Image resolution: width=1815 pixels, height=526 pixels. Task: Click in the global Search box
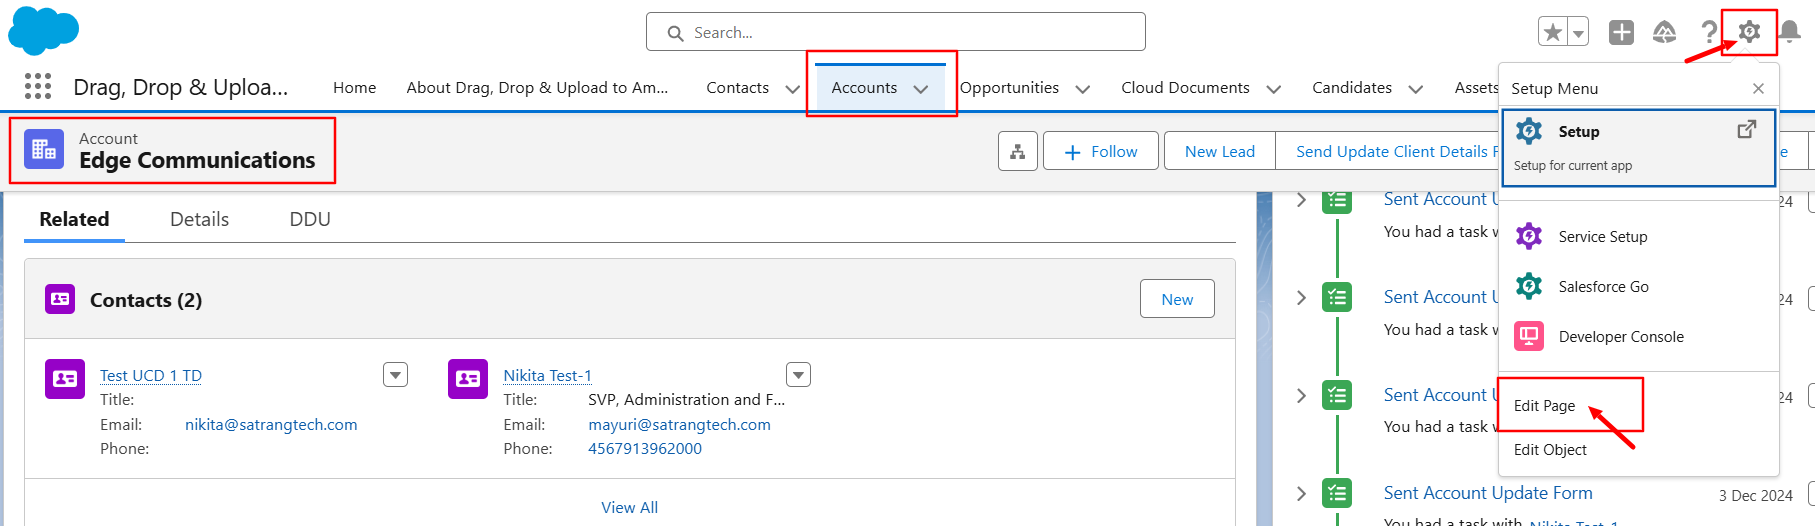tap(896, 32)
